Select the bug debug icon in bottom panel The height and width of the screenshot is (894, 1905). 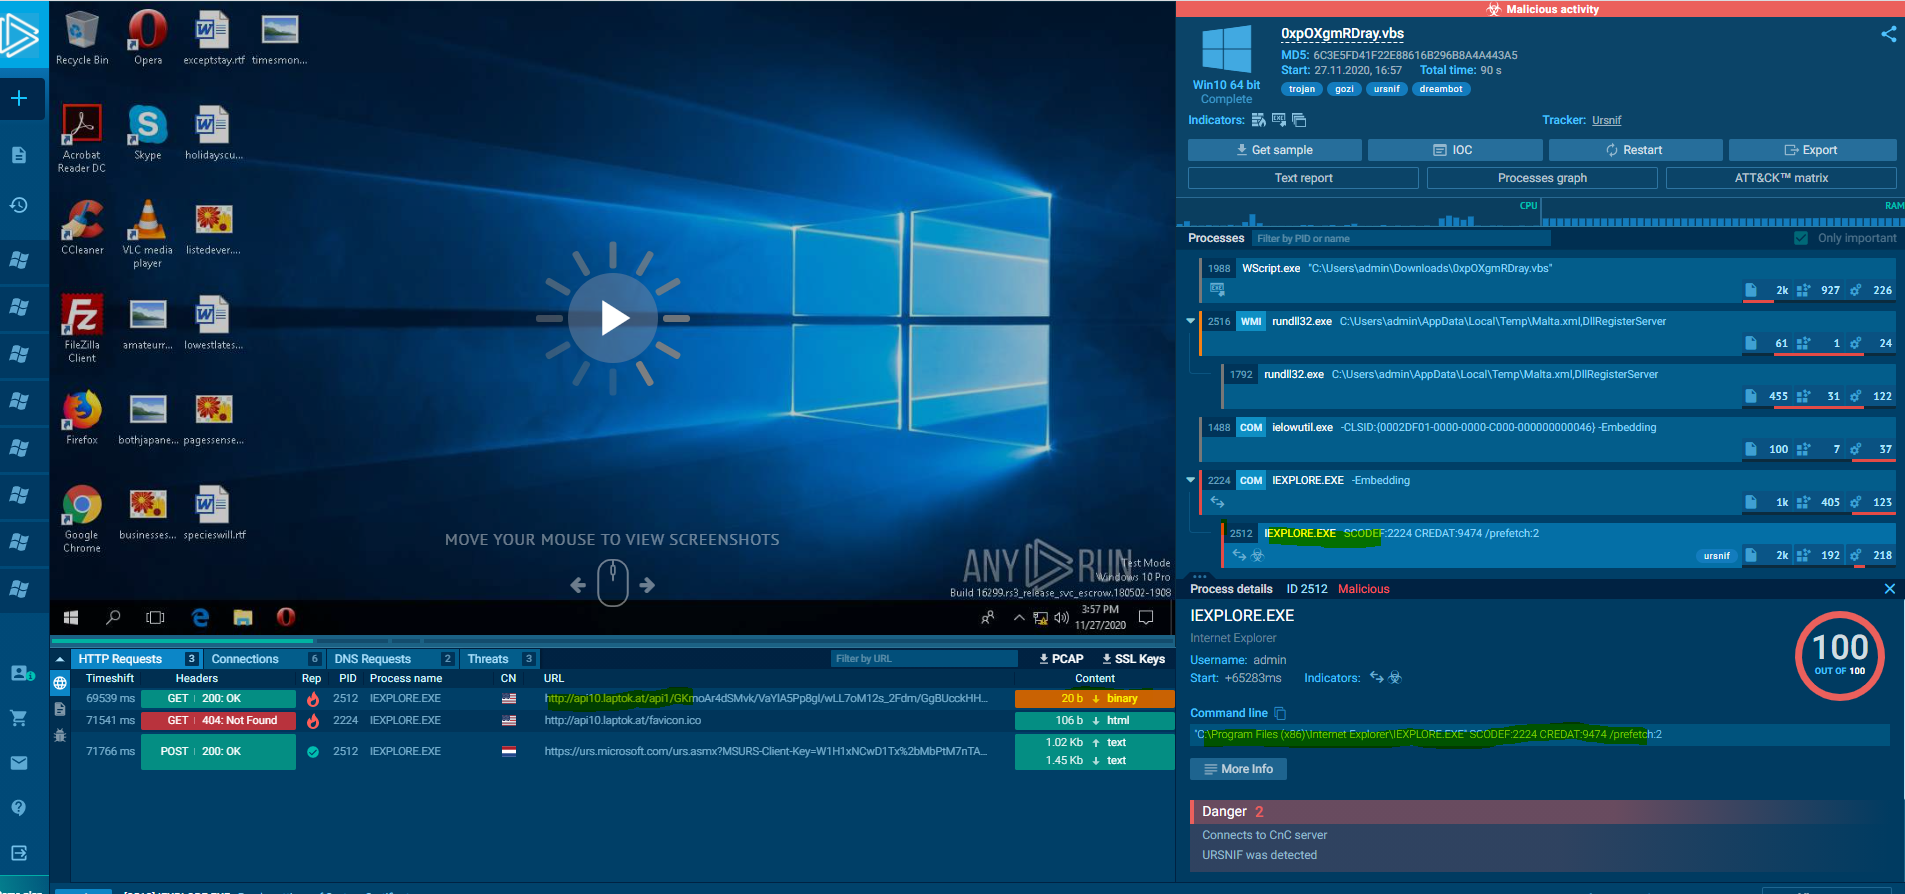60,735
